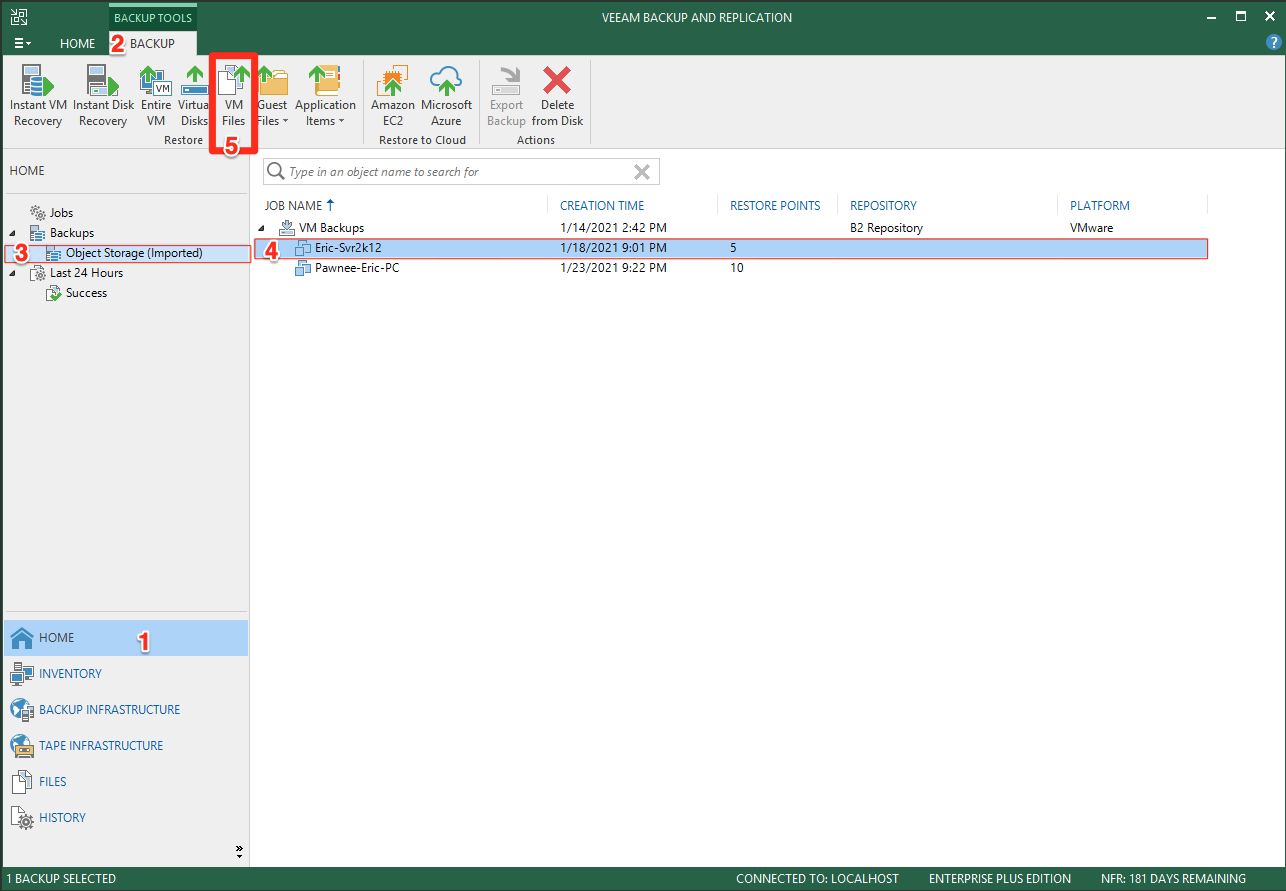
Task: Open the Application Items dropdown
Action: coord(325,96)
